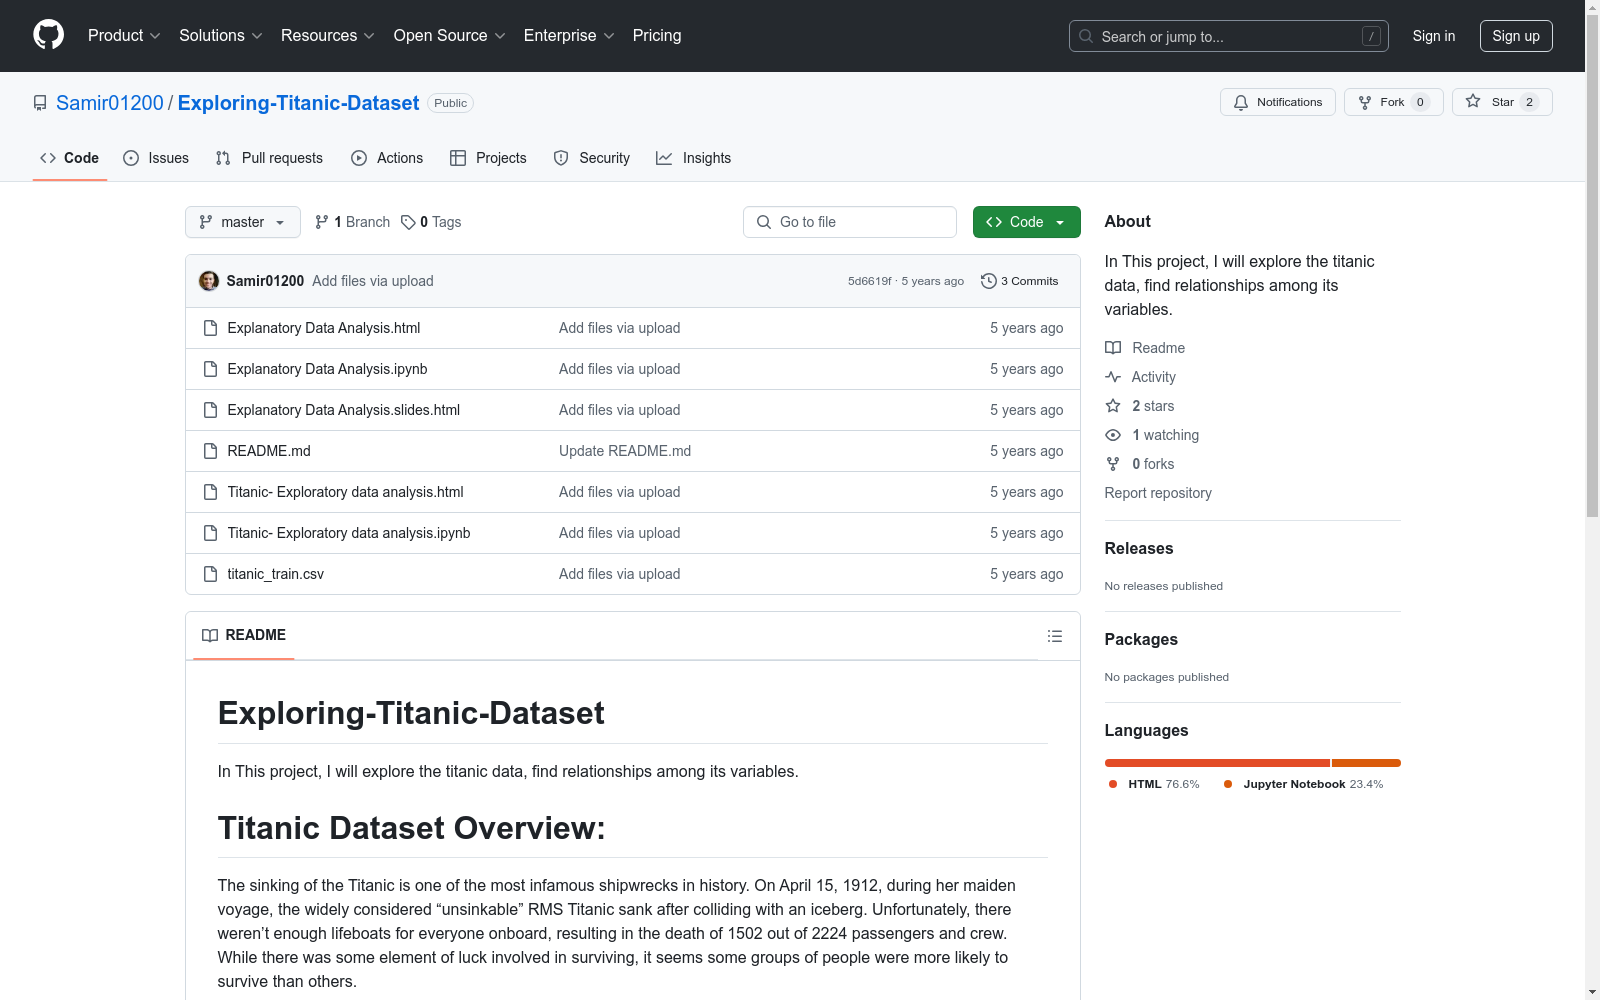1600x1000 pixels.
Task: Click the book icon in the README tab
Action: (x=210, y=635)
